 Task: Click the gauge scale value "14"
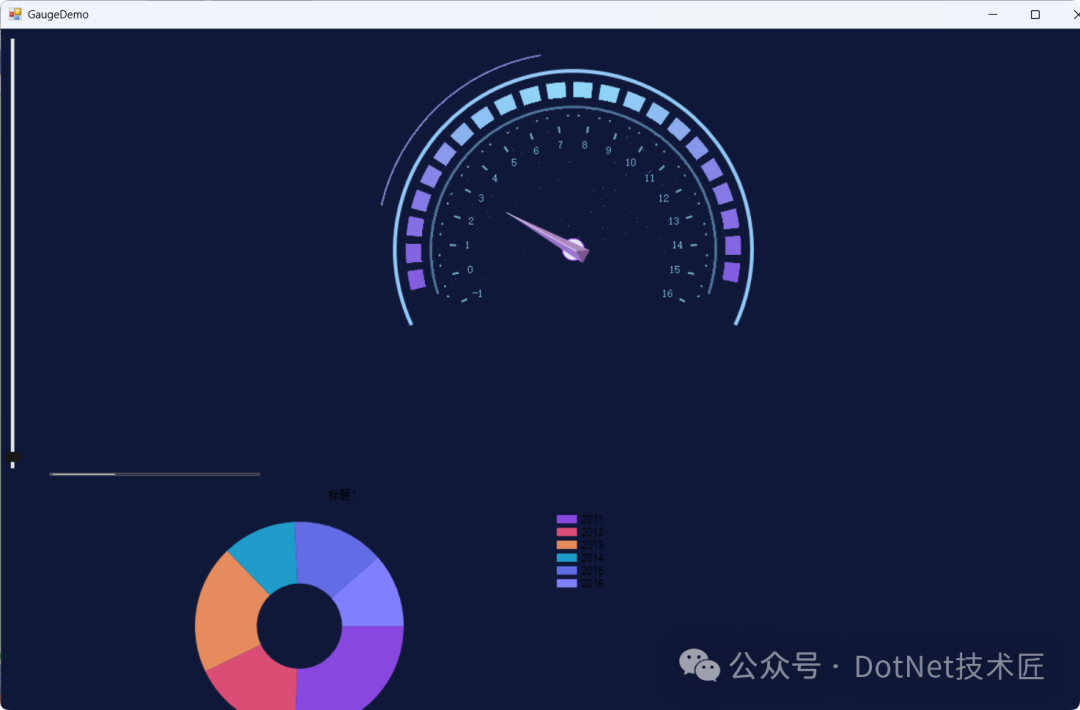tap(677, 245)
